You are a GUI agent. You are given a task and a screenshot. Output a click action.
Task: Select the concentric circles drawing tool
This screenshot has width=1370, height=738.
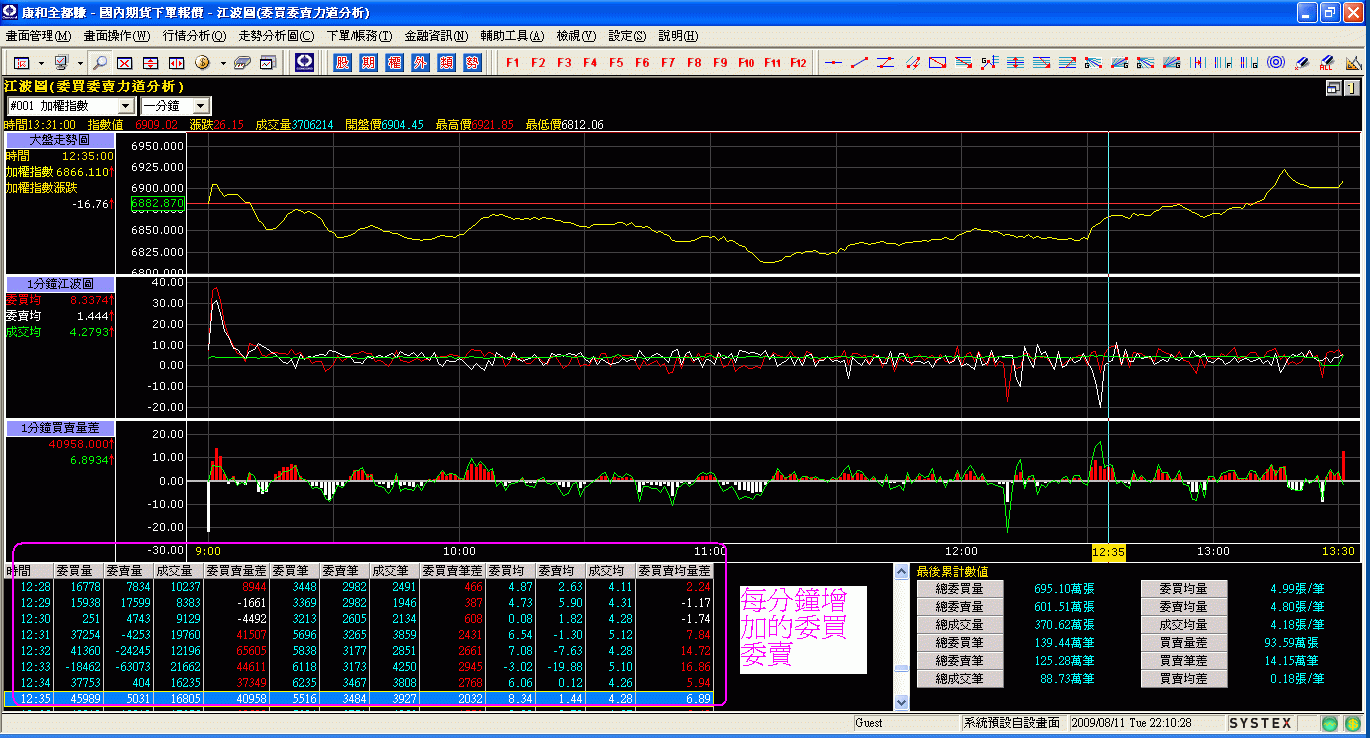pos(1276,63)
